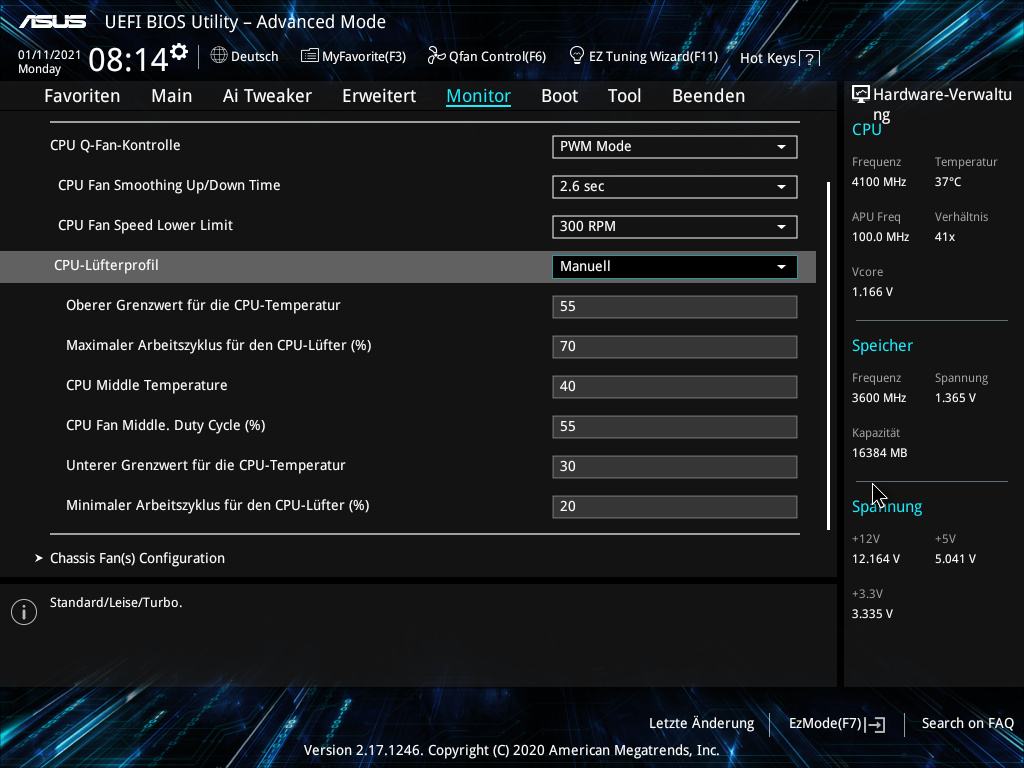Go to the Erweitert tab
This screenshot has height=768, width=1024.
379,96
